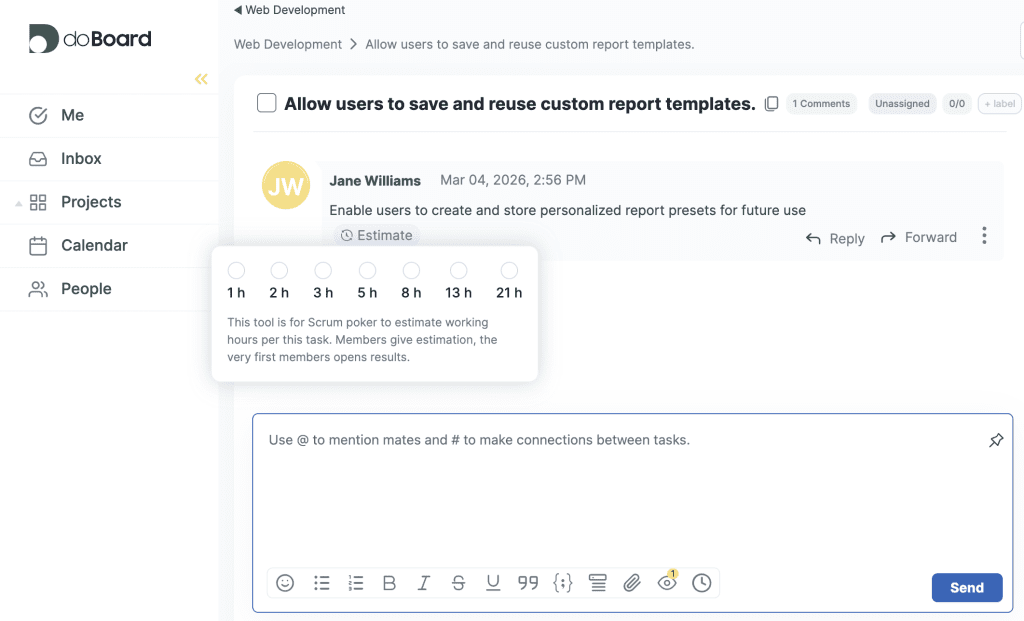Select the 8 h estimate option
This screenshot has width=1024, height=621.
(411, 270)
